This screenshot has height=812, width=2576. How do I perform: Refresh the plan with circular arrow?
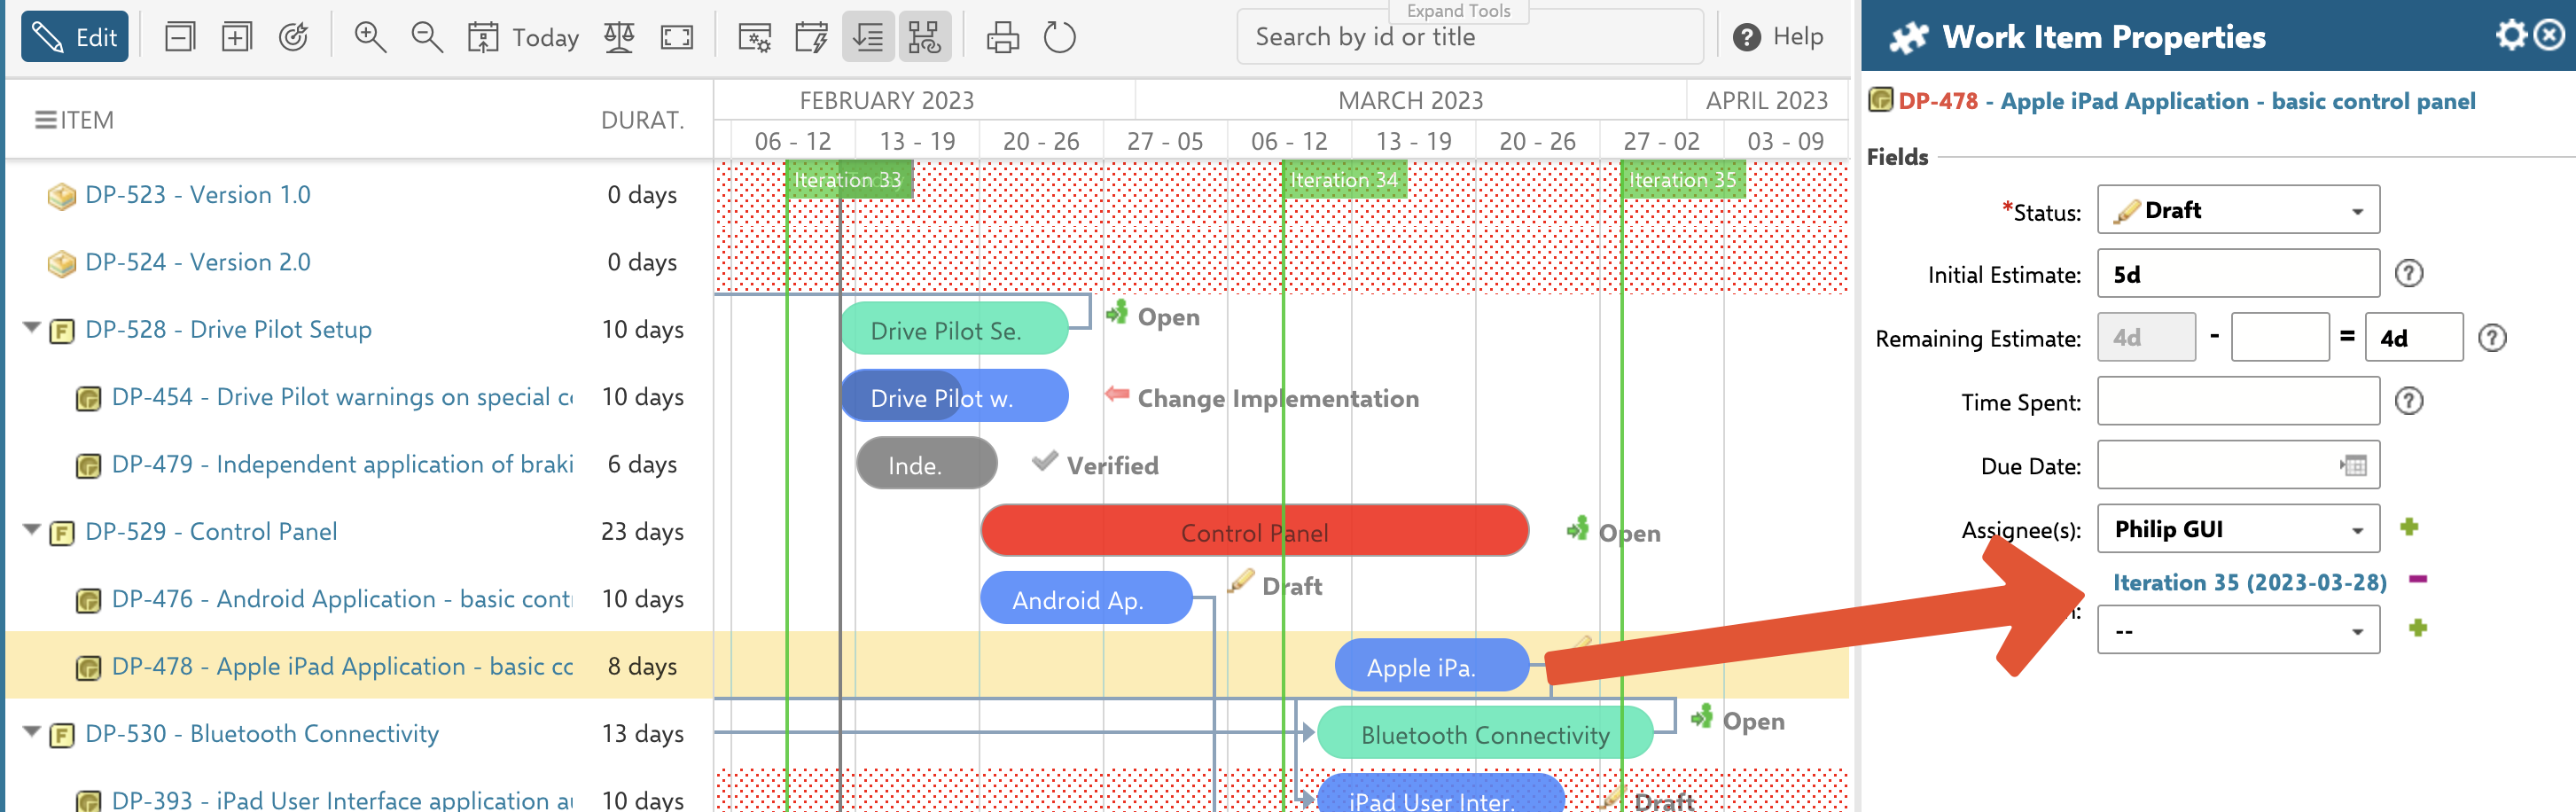click(x=1059, y=37)
